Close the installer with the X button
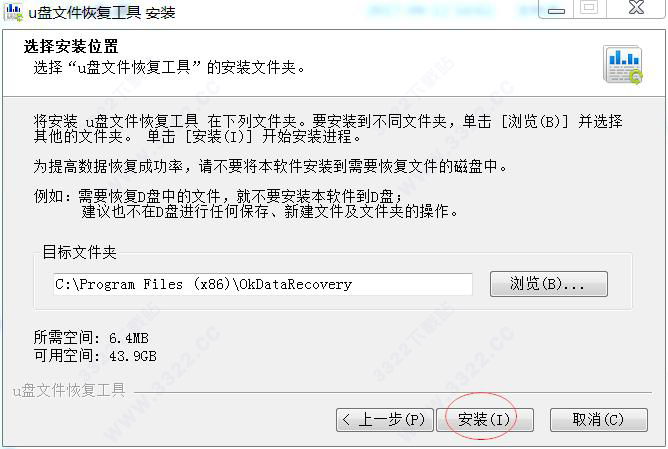The width and height of the screenshot is (668, 449). point(636,8)
